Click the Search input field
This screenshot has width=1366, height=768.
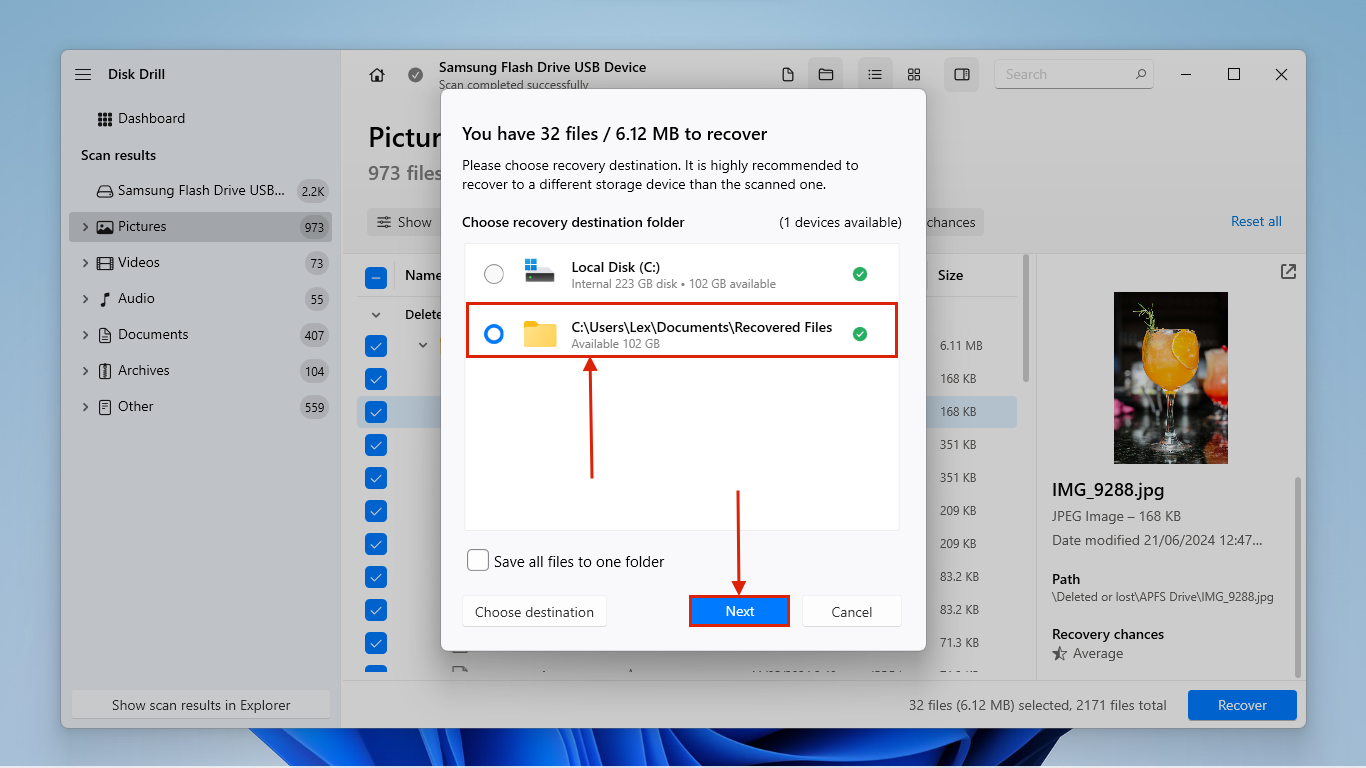click(x=1065, y=75)
